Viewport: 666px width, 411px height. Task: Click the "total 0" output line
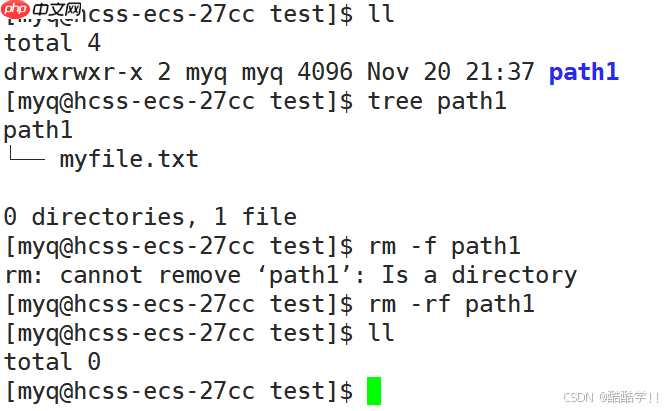(x=52, y=362)
